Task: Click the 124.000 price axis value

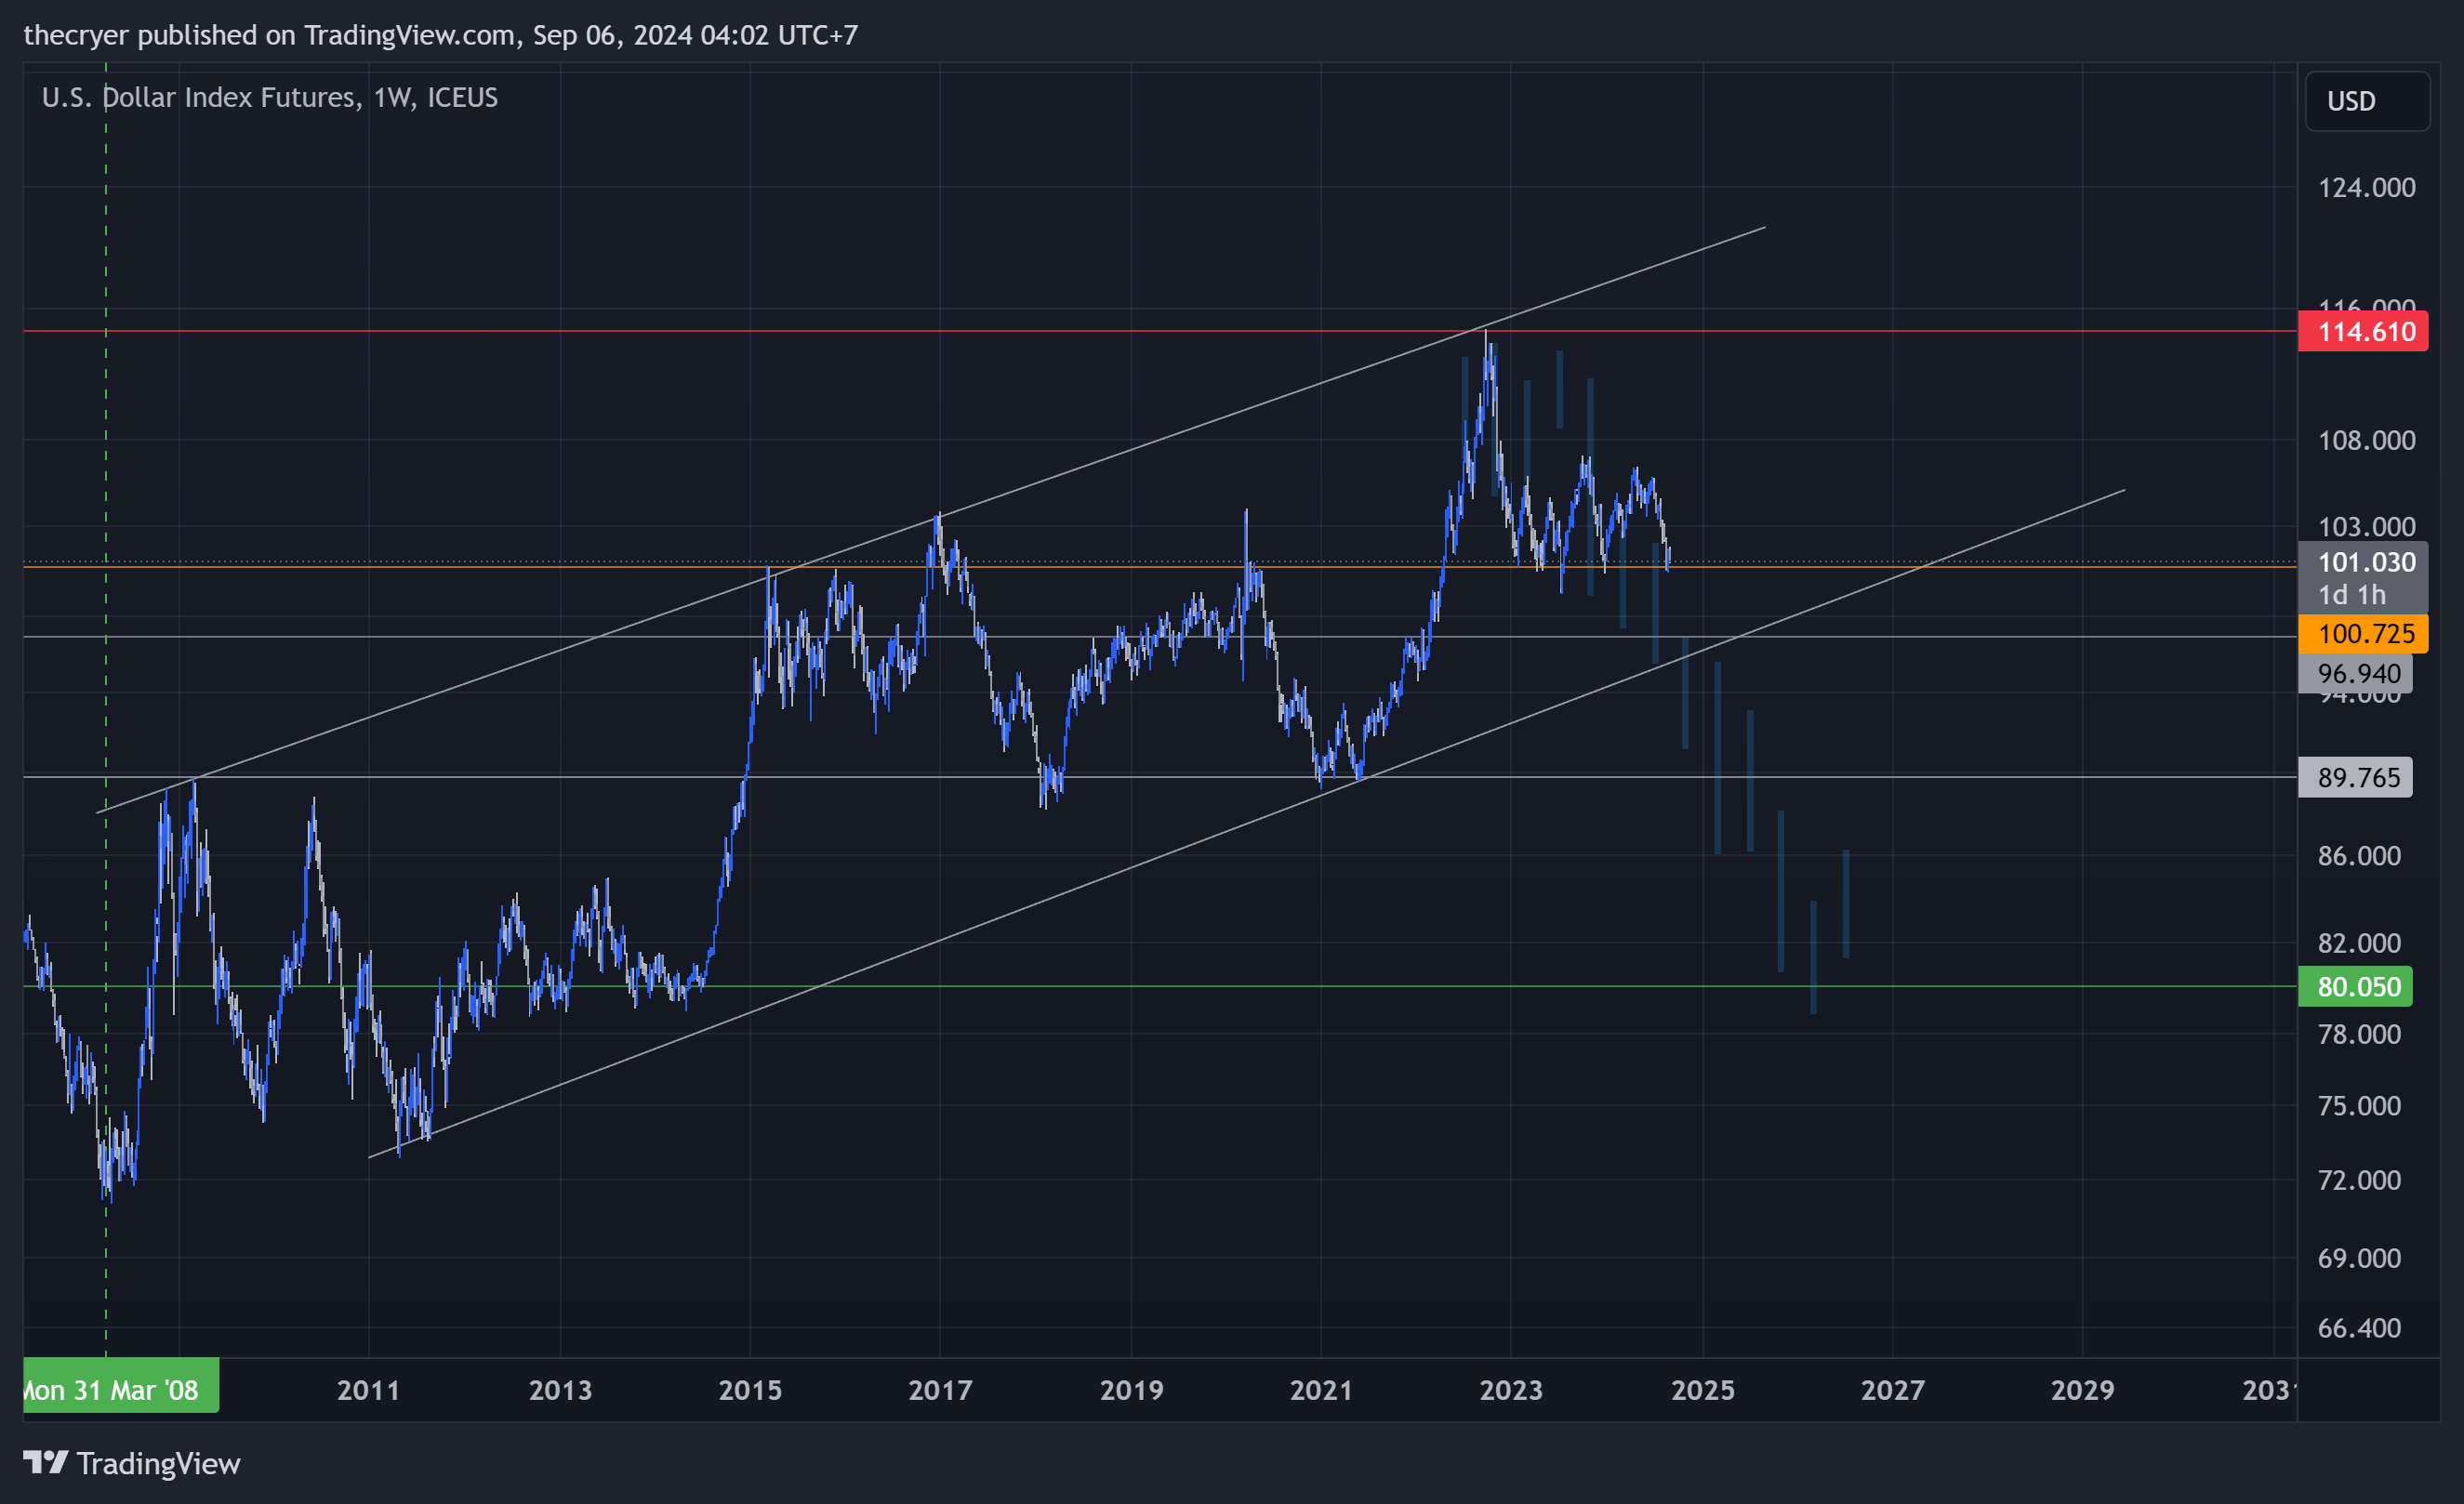Action: [x=2366, y=187]
